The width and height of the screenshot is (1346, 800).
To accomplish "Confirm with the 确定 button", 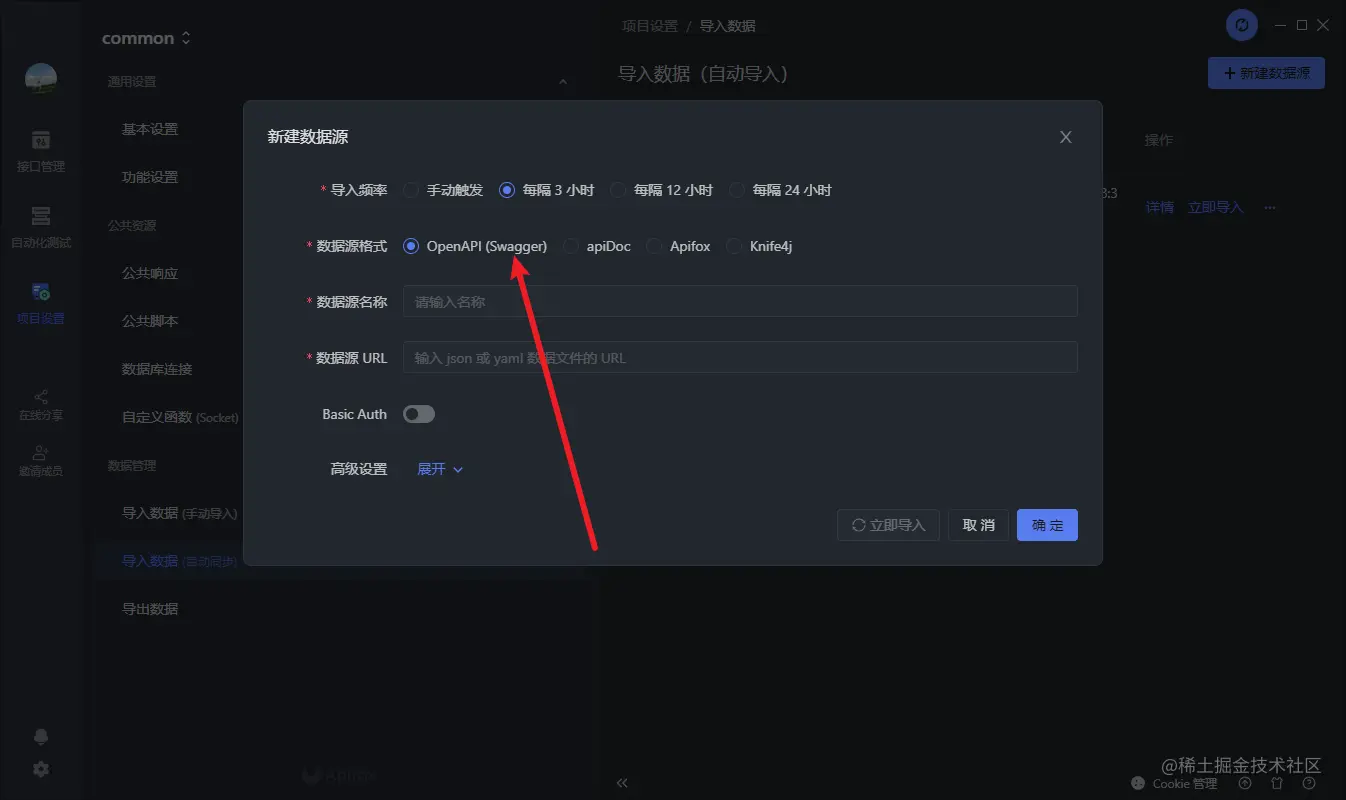I will [1047, 525].
